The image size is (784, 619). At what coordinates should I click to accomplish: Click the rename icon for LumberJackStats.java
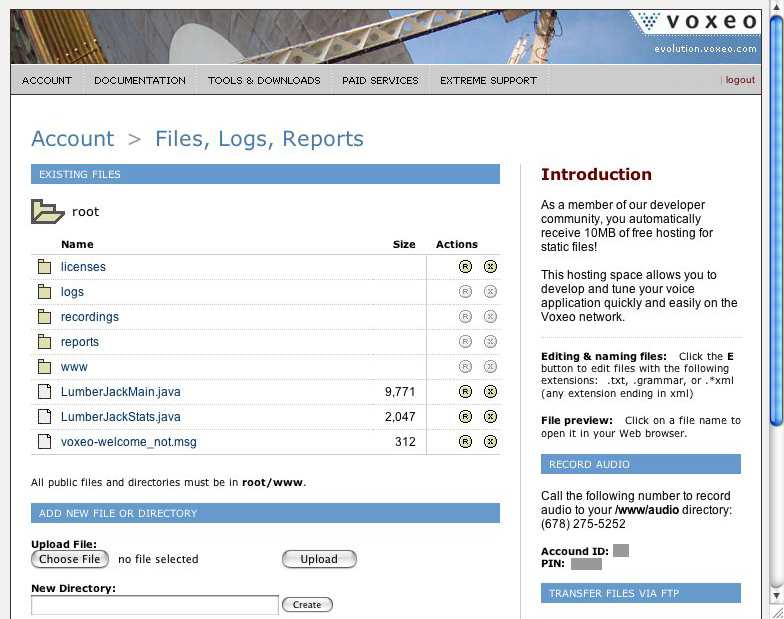pos(465,416)
